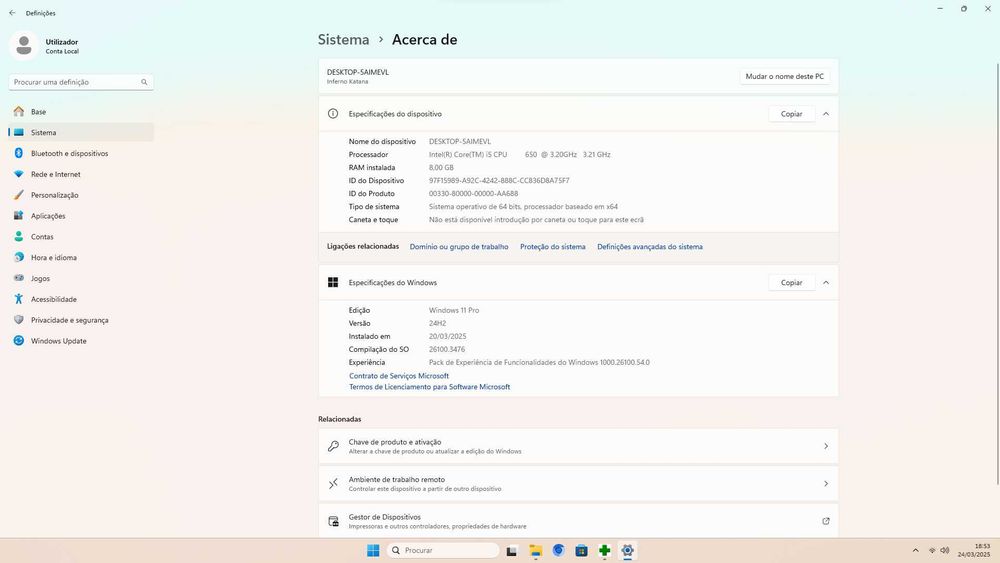This screenshot has height=563, width=1000.
Task: Click the version value 24H2
Action: coord(438,323)
